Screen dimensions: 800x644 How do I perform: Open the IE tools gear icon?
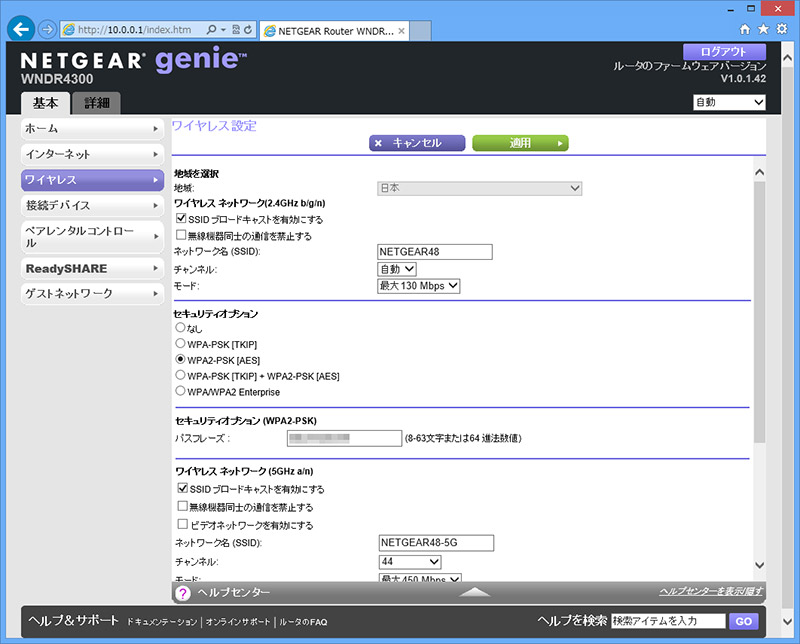pyautogui.click(x=782, y=30)
